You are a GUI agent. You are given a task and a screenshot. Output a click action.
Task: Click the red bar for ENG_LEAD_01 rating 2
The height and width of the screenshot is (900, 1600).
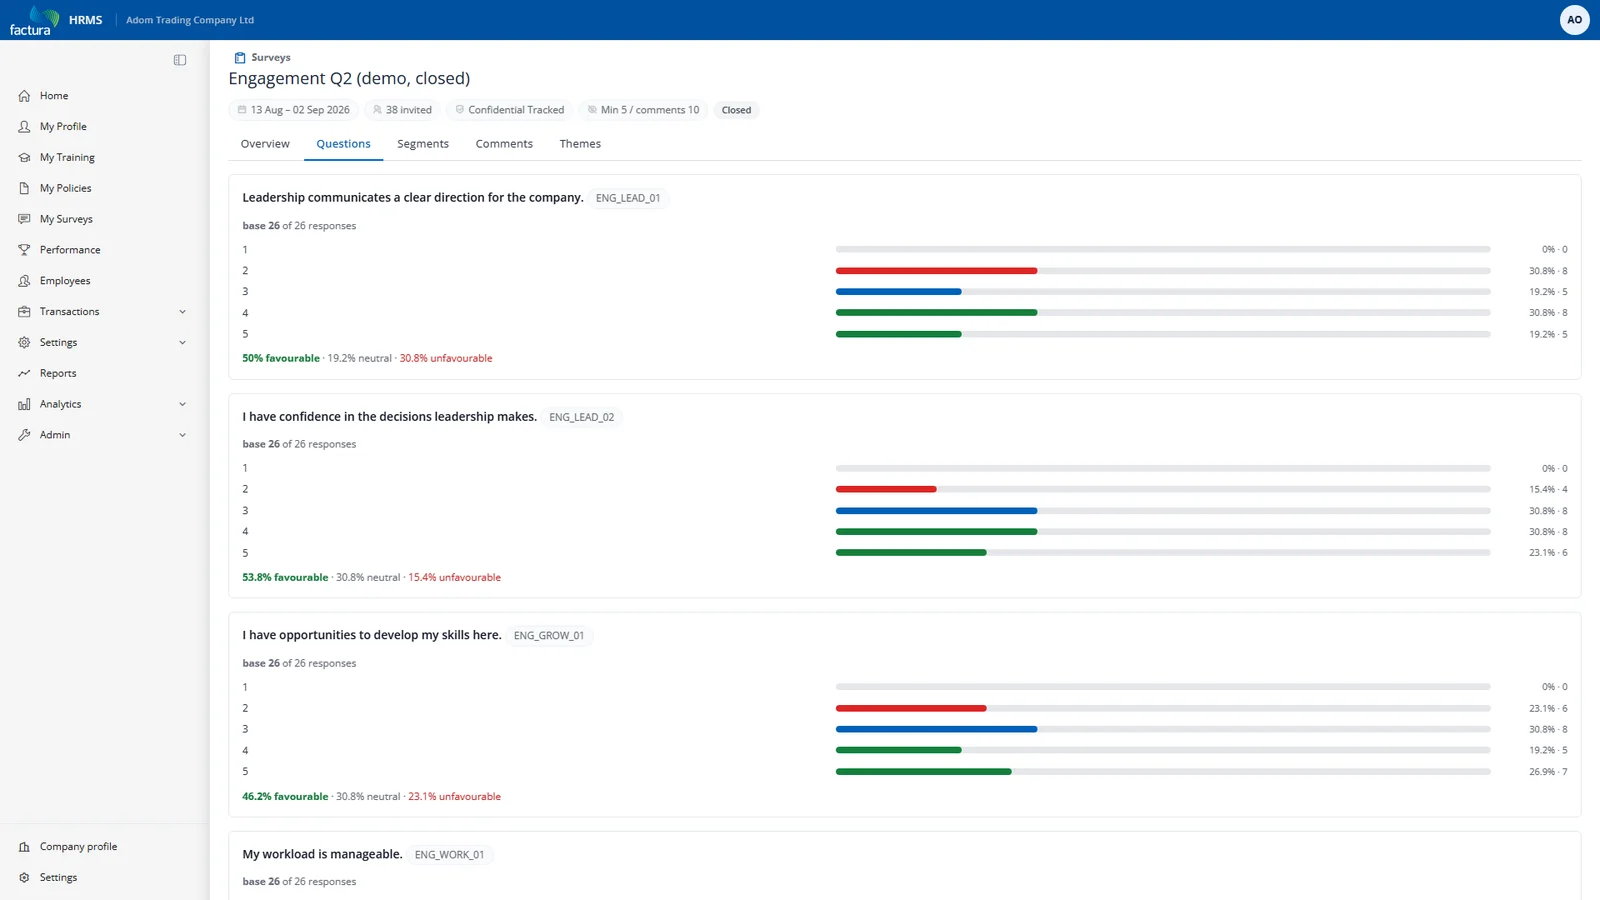[936, 271]
